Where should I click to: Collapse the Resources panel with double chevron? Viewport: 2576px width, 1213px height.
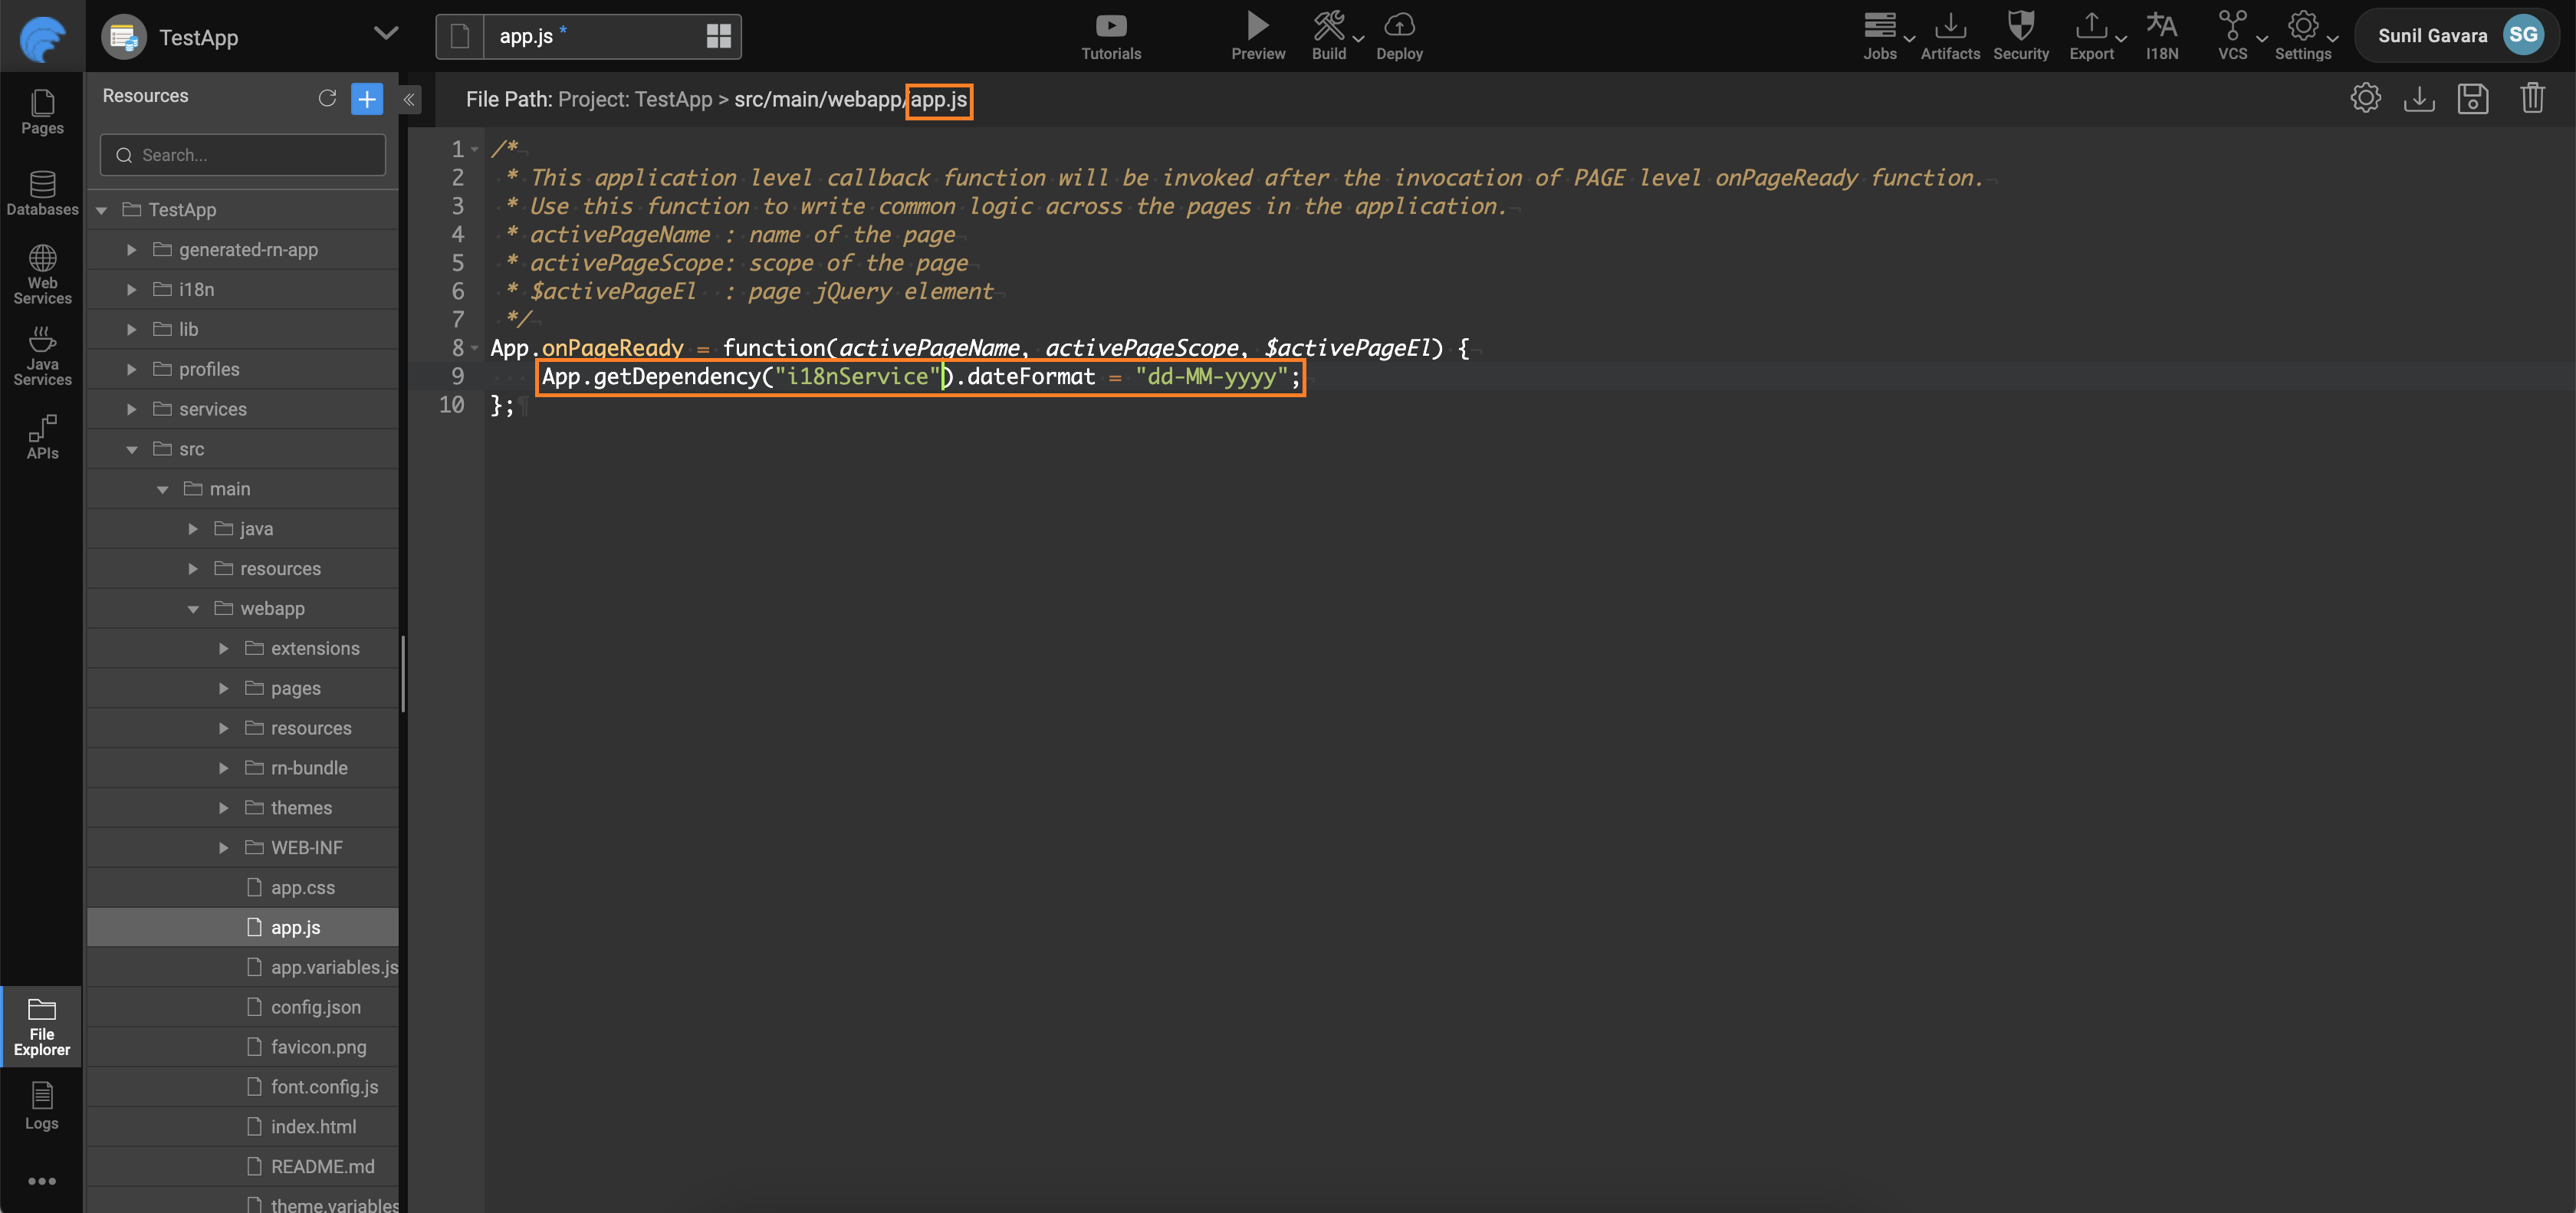[409, 99]
